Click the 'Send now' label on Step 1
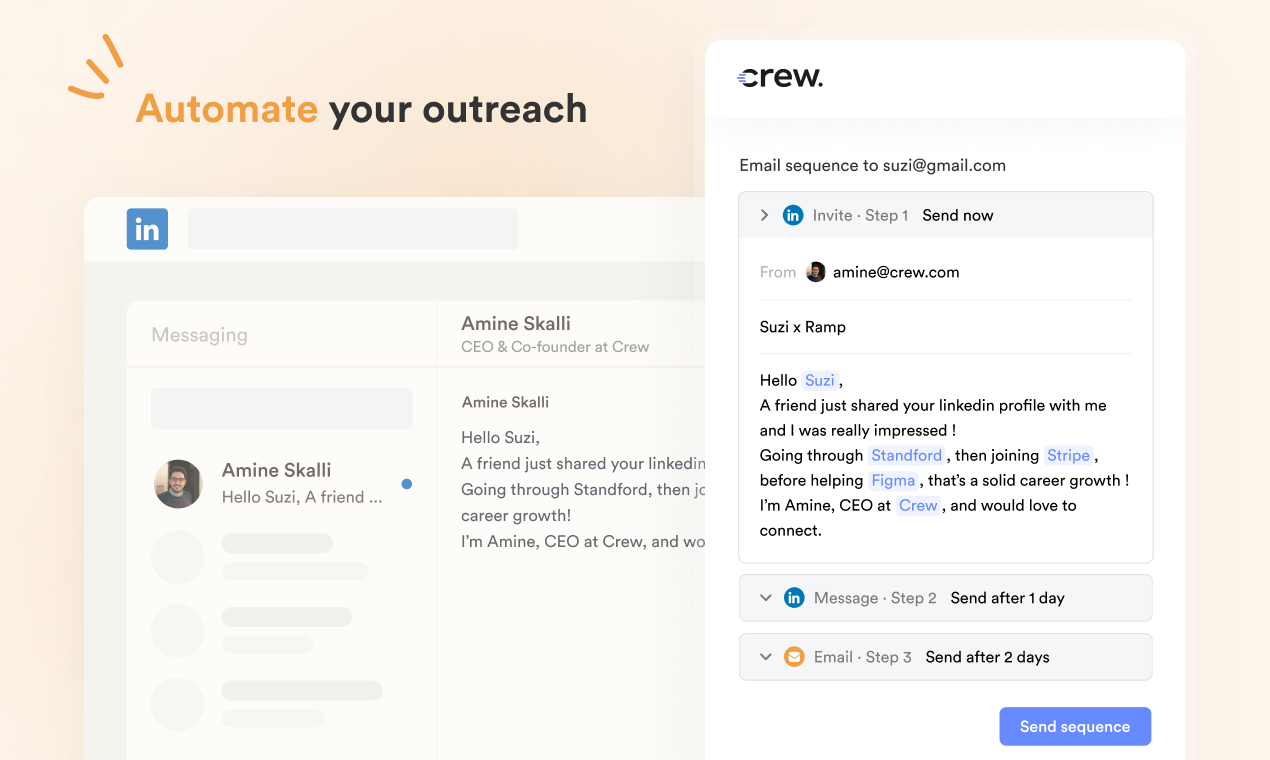The height and width of the screenshot is (760, 1270). [958, 215]
